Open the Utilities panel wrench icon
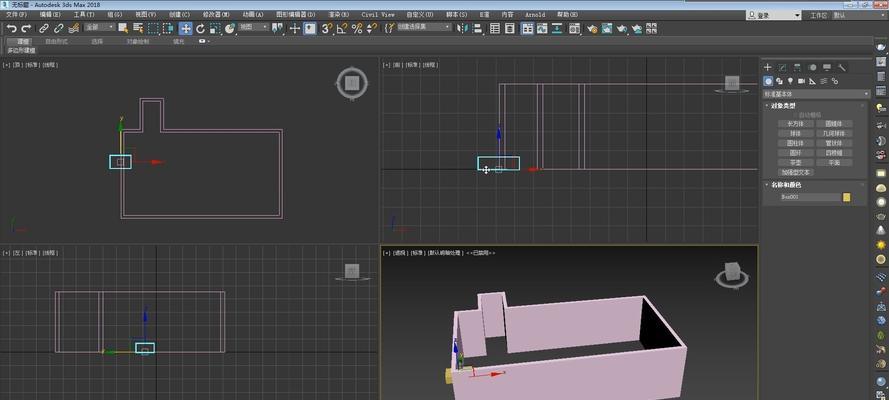 pos(841,67)
